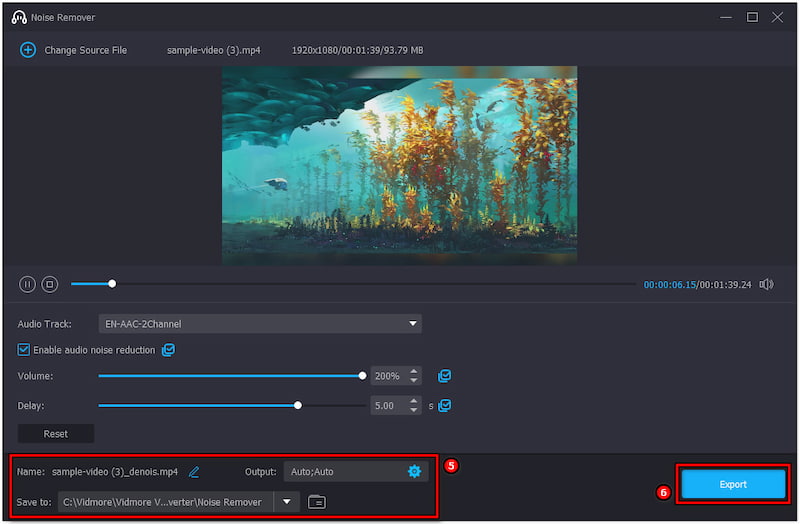Open the Save to folder icon
This screenshot has height=524, width=800.
pos(317,502)
